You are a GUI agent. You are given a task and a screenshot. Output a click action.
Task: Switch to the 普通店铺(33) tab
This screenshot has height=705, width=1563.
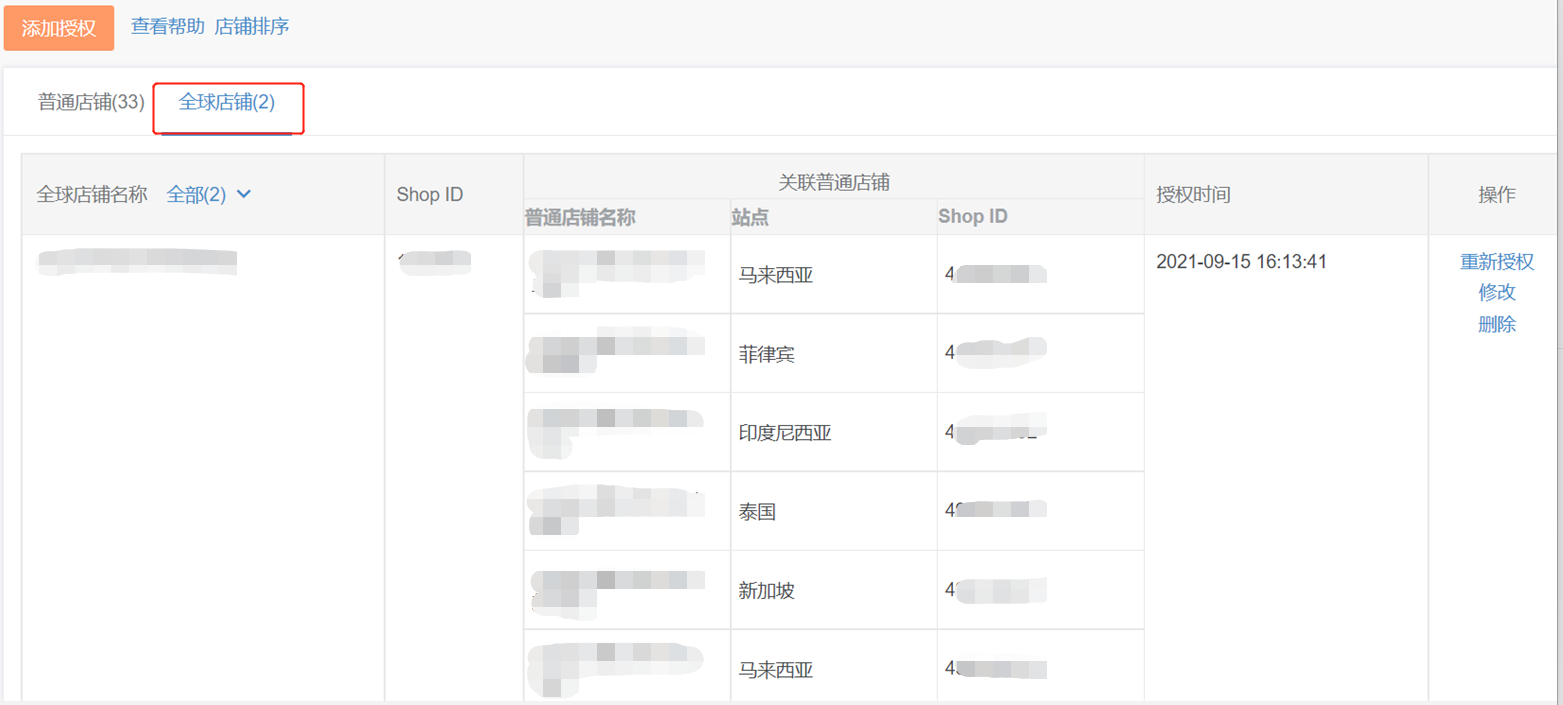(92, 102)
